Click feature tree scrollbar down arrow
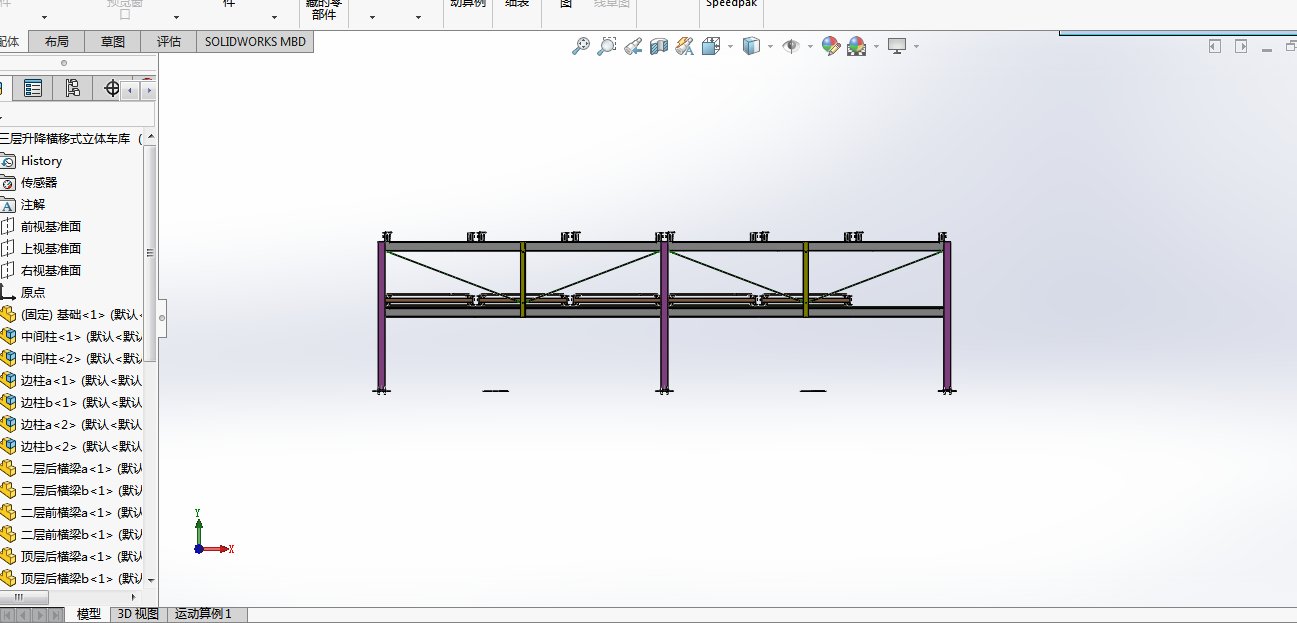1297x623 pixels. coord(151,579)
